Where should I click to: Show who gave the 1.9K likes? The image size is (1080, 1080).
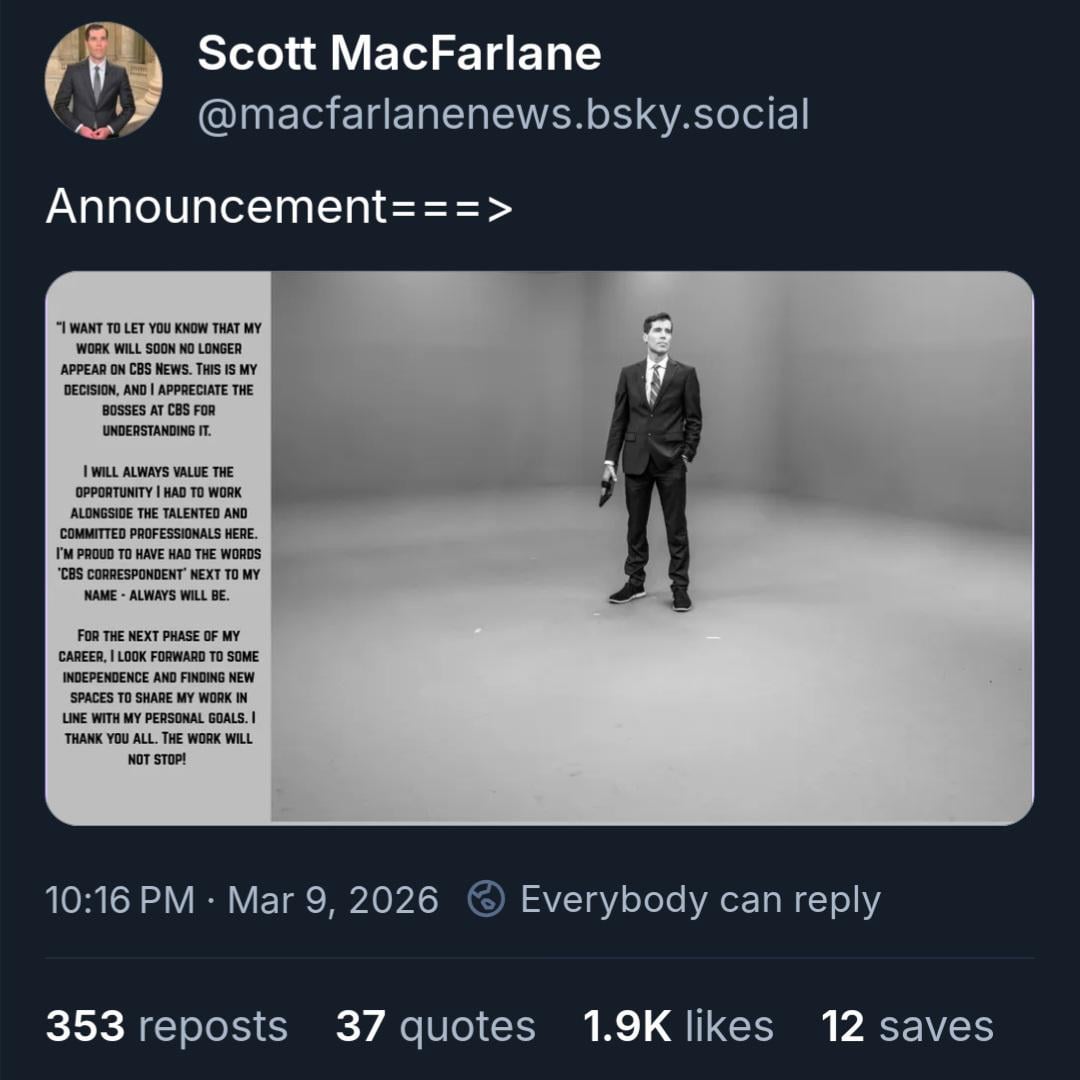[x=678, y=1026]
